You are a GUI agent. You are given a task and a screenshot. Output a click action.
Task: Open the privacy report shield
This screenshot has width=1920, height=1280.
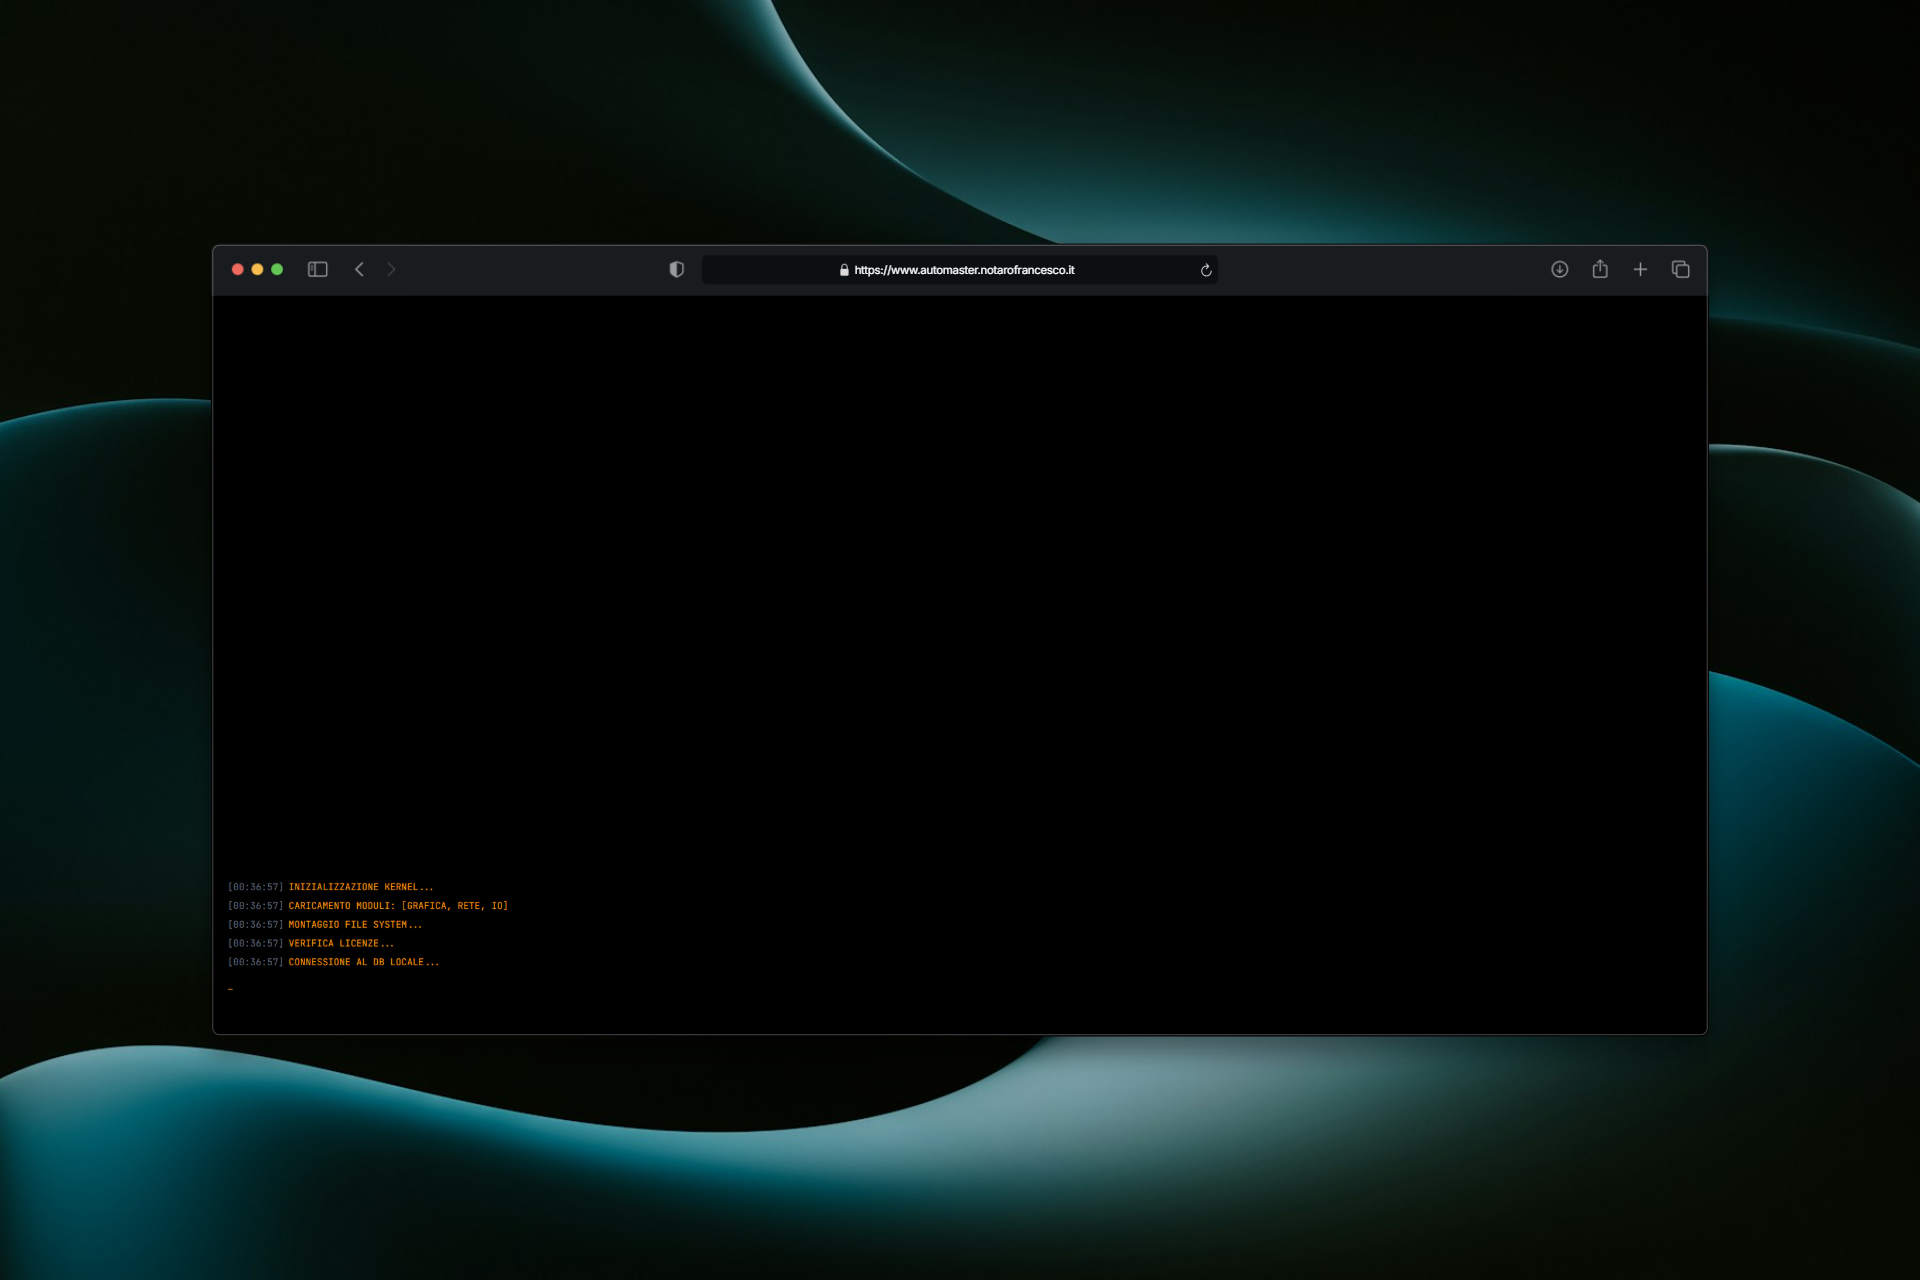pos(676,269)
